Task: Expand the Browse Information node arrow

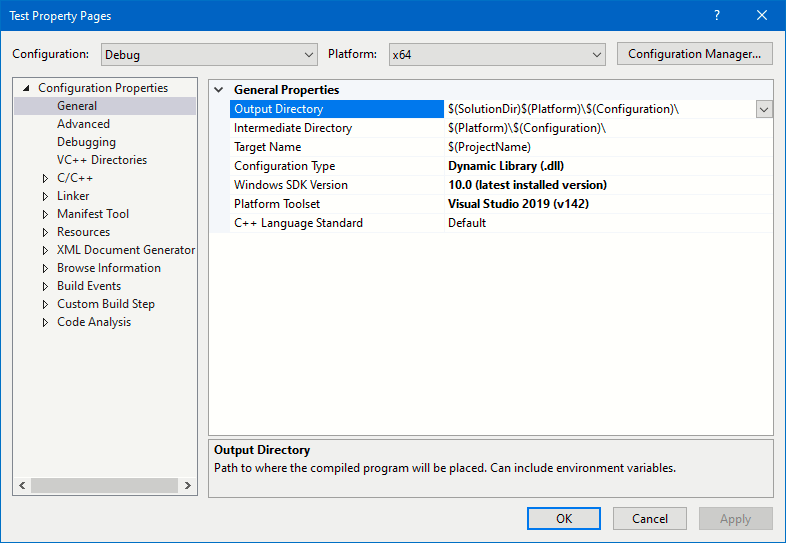Action: pos(45,268)
